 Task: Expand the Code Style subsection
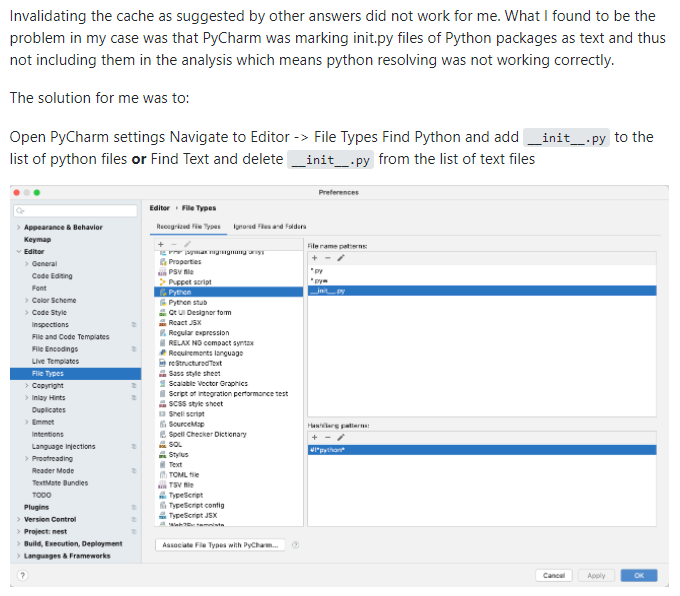coord(26,312)
